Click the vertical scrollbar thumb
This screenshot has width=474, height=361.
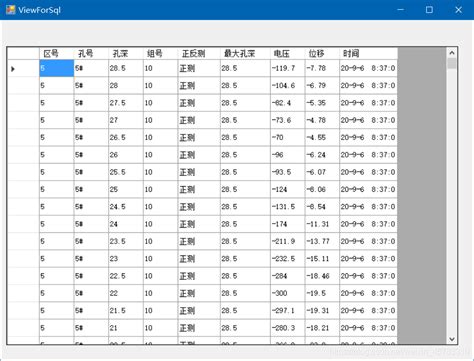click(x=452, y=63)
